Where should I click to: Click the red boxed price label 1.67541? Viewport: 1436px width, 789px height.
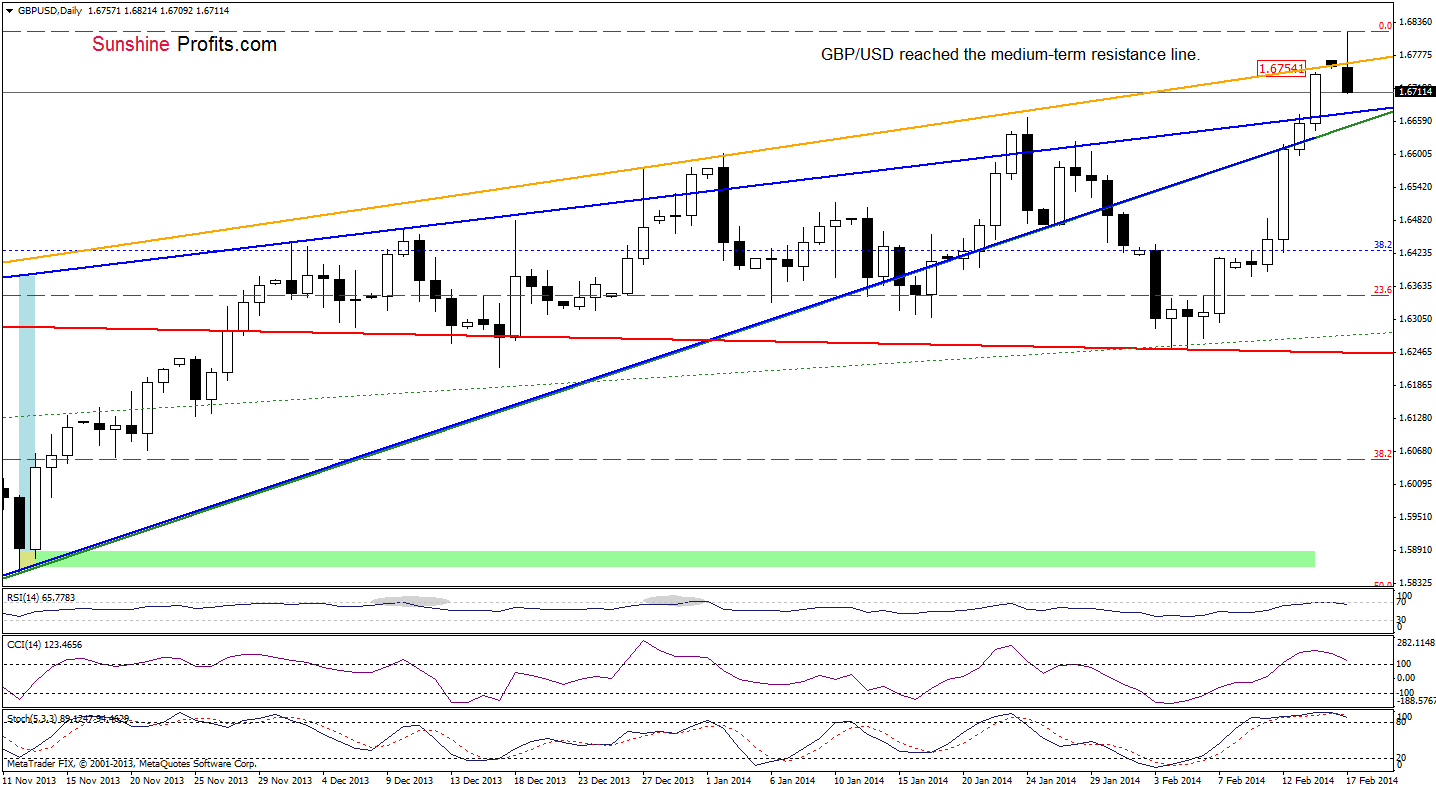pyautogui.click(x=1281, y=69)
